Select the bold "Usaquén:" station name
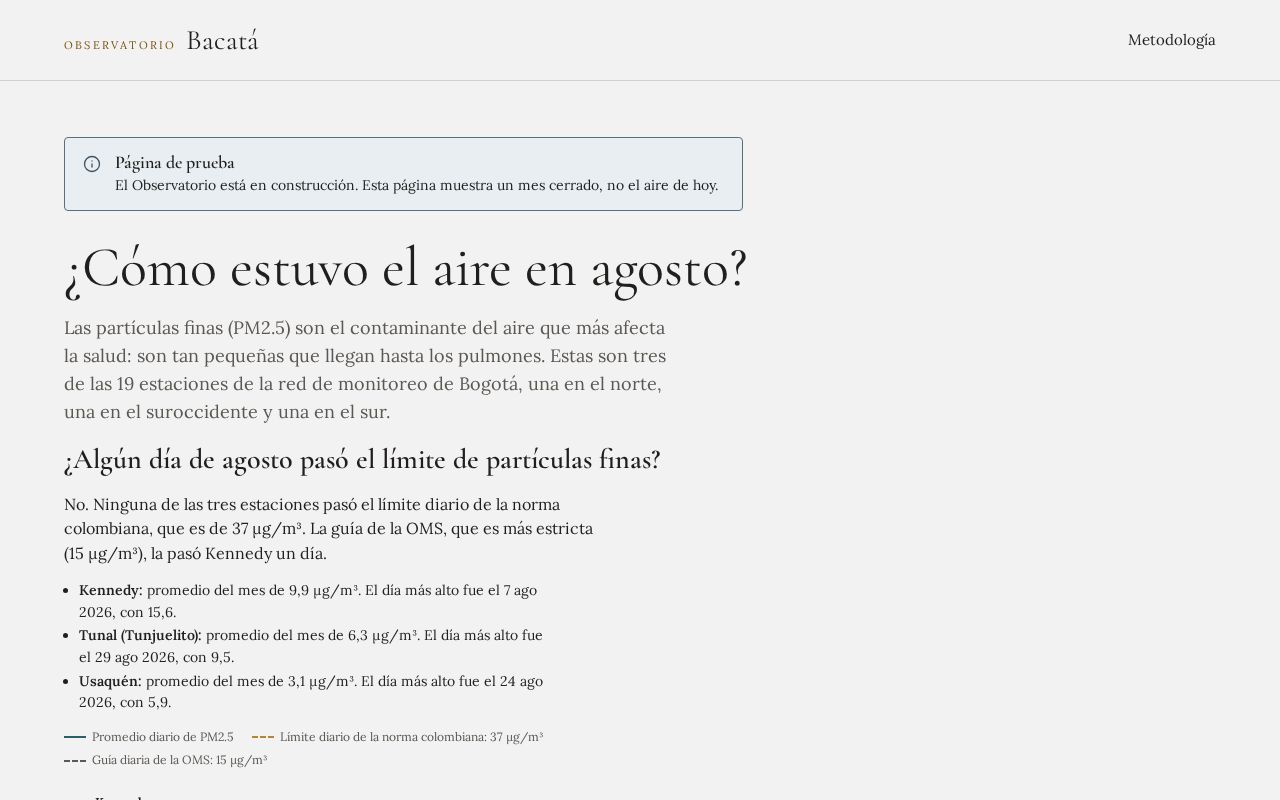Viewport: 1280px width, 800px height. (x=110, y=681)
